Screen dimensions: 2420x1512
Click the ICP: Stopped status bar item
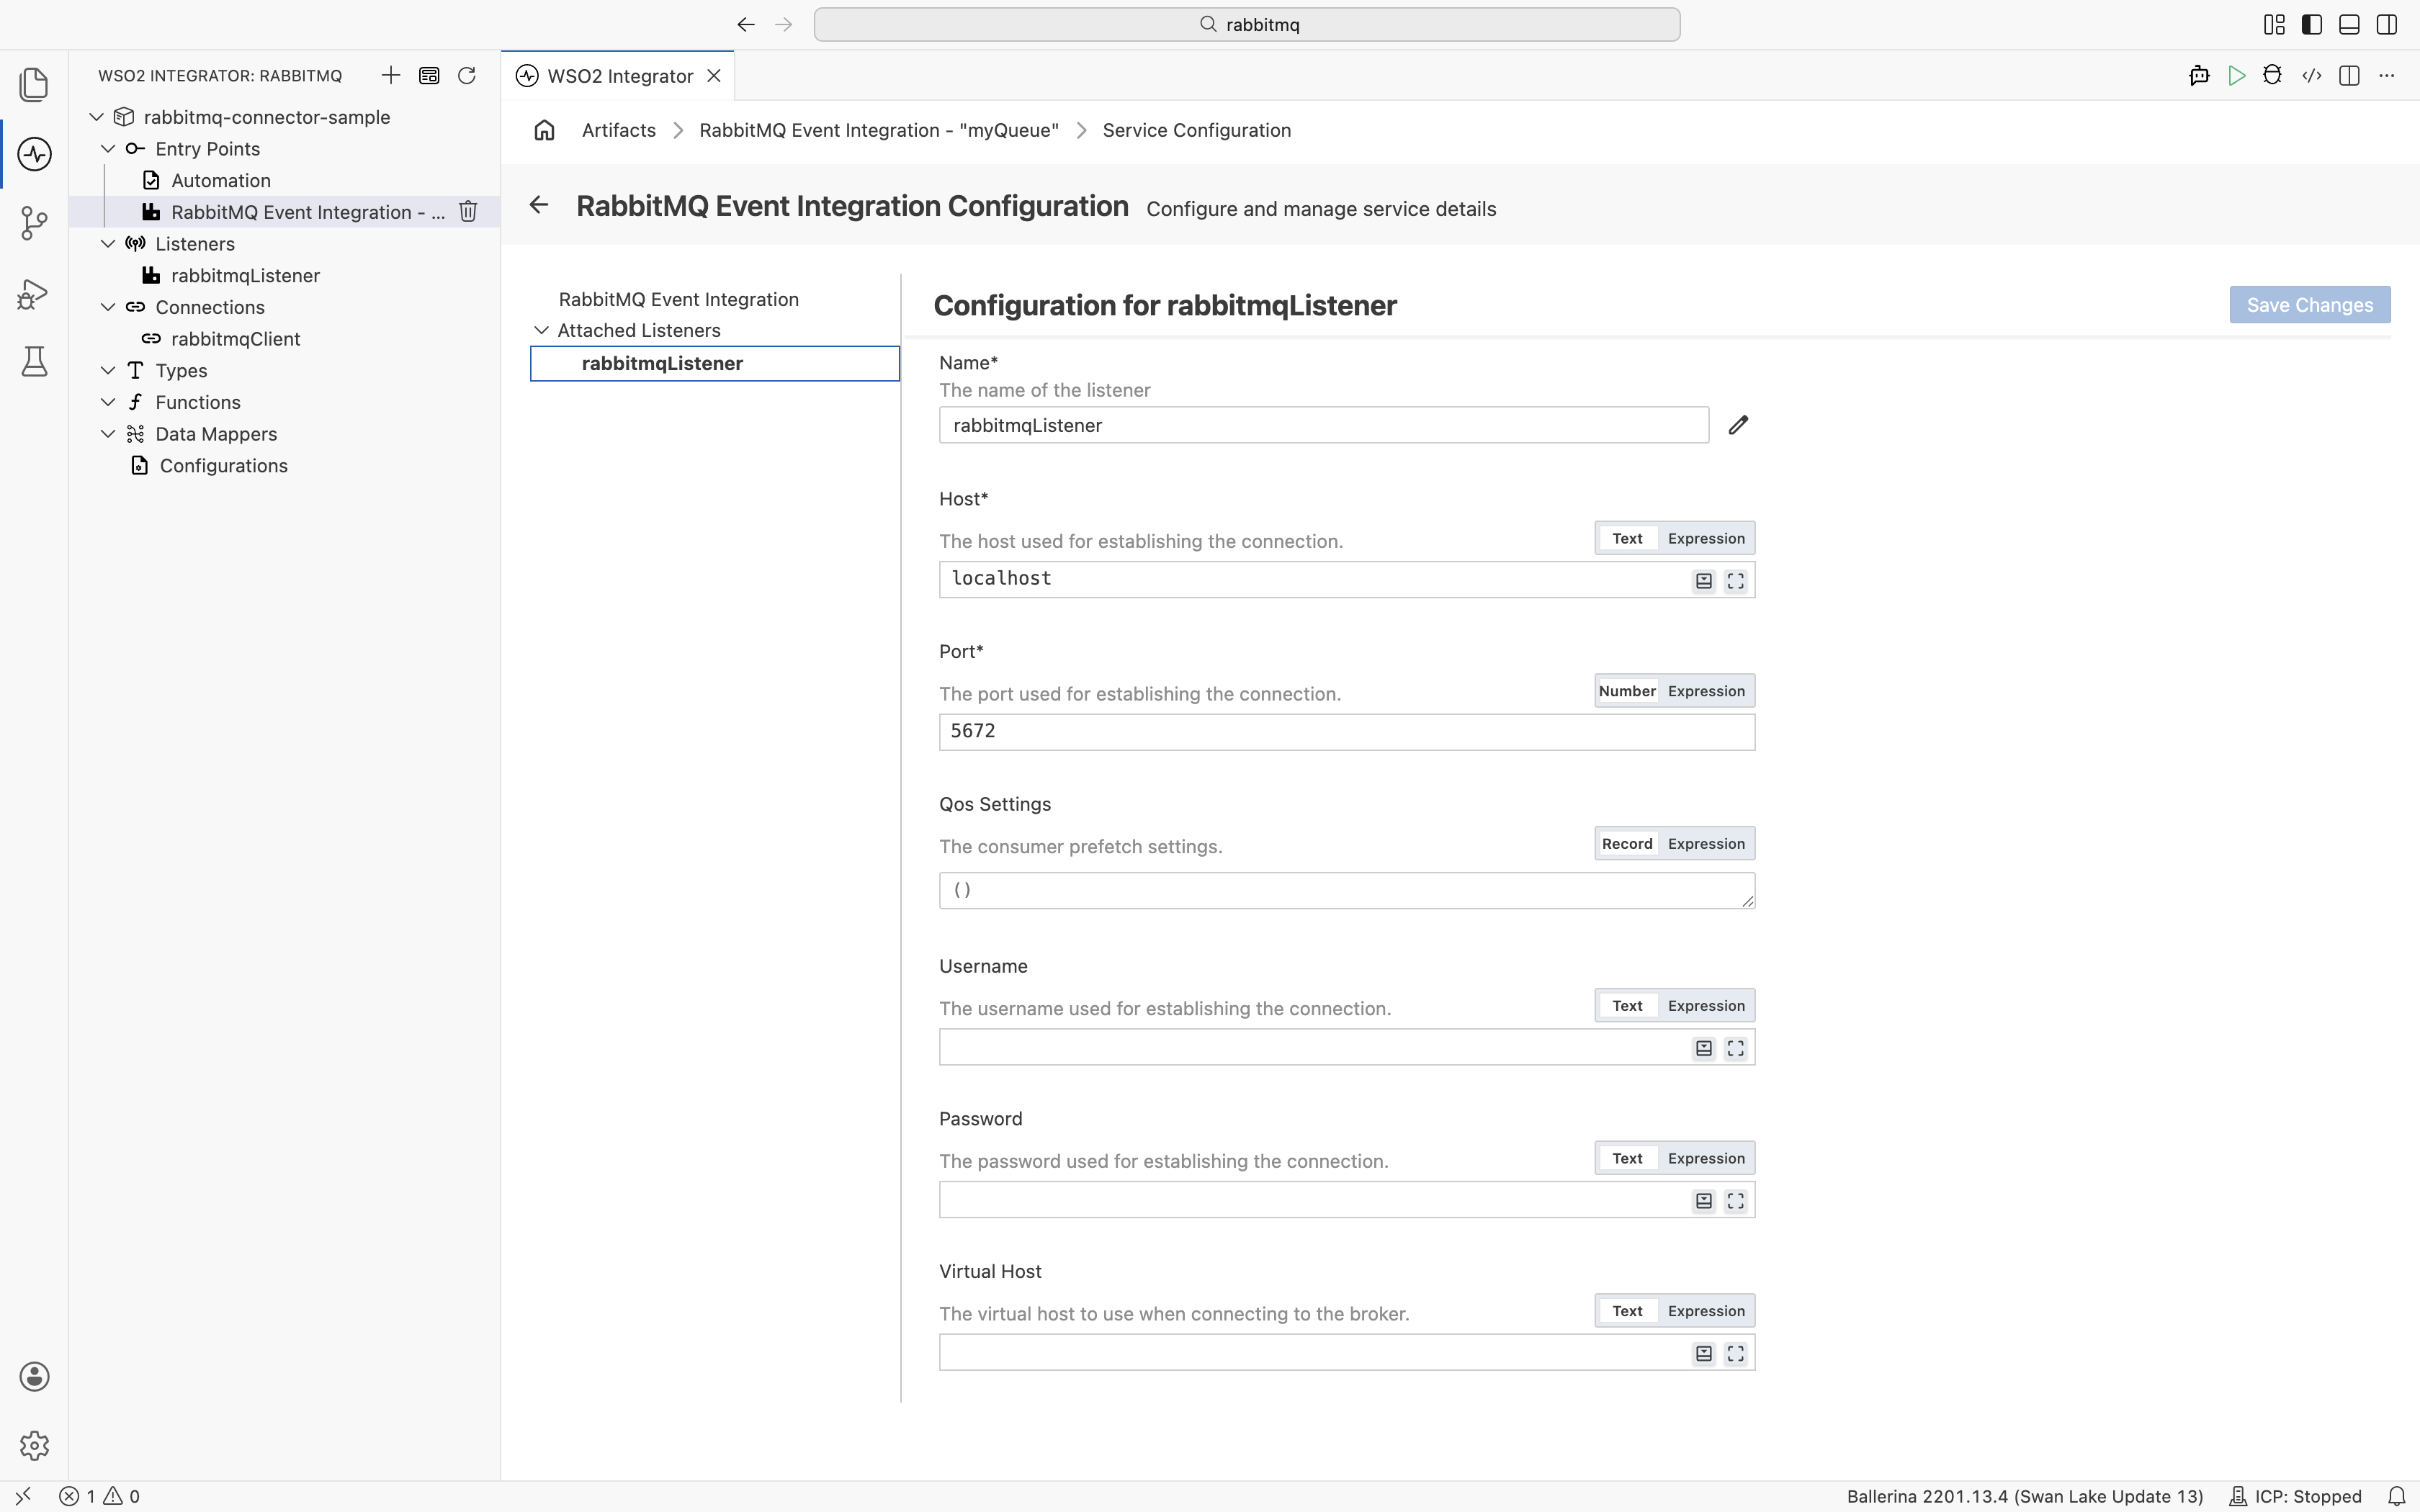click(2295, 1496)
